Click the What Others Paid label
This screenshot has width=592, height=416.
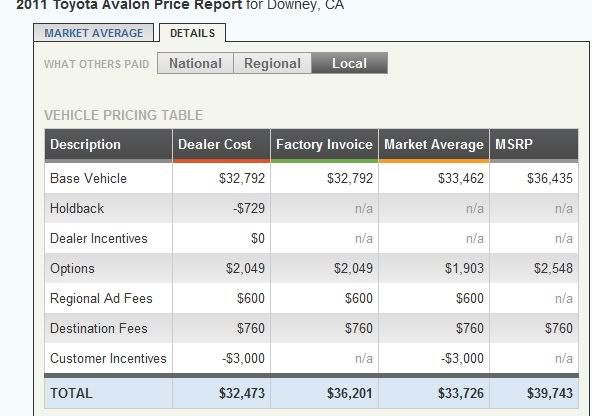[x=97, y=64]
